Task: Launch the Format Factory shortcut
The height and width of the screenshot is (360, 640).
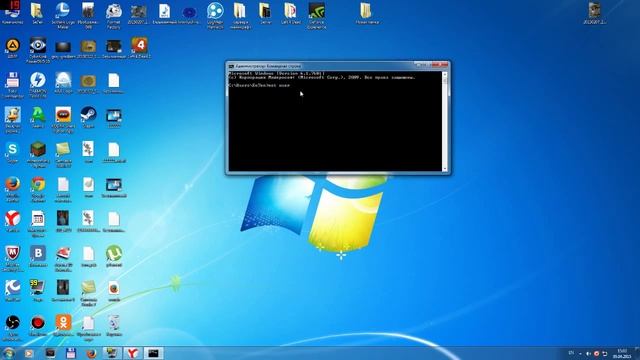Action: coord(113,11)
